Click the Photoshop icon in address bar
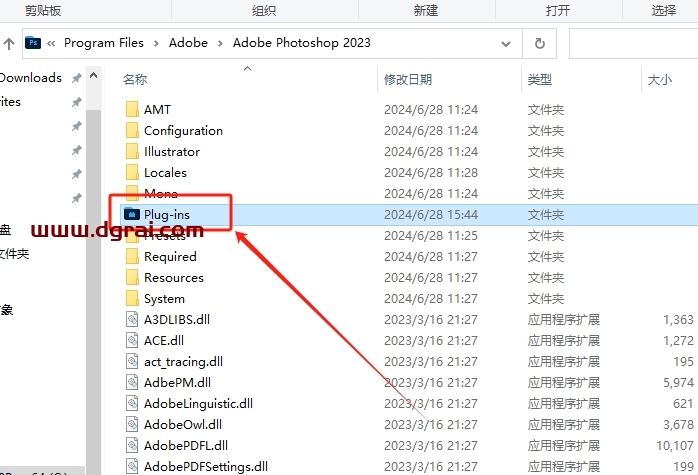This screenshot has width=698, height=475. 33,43
